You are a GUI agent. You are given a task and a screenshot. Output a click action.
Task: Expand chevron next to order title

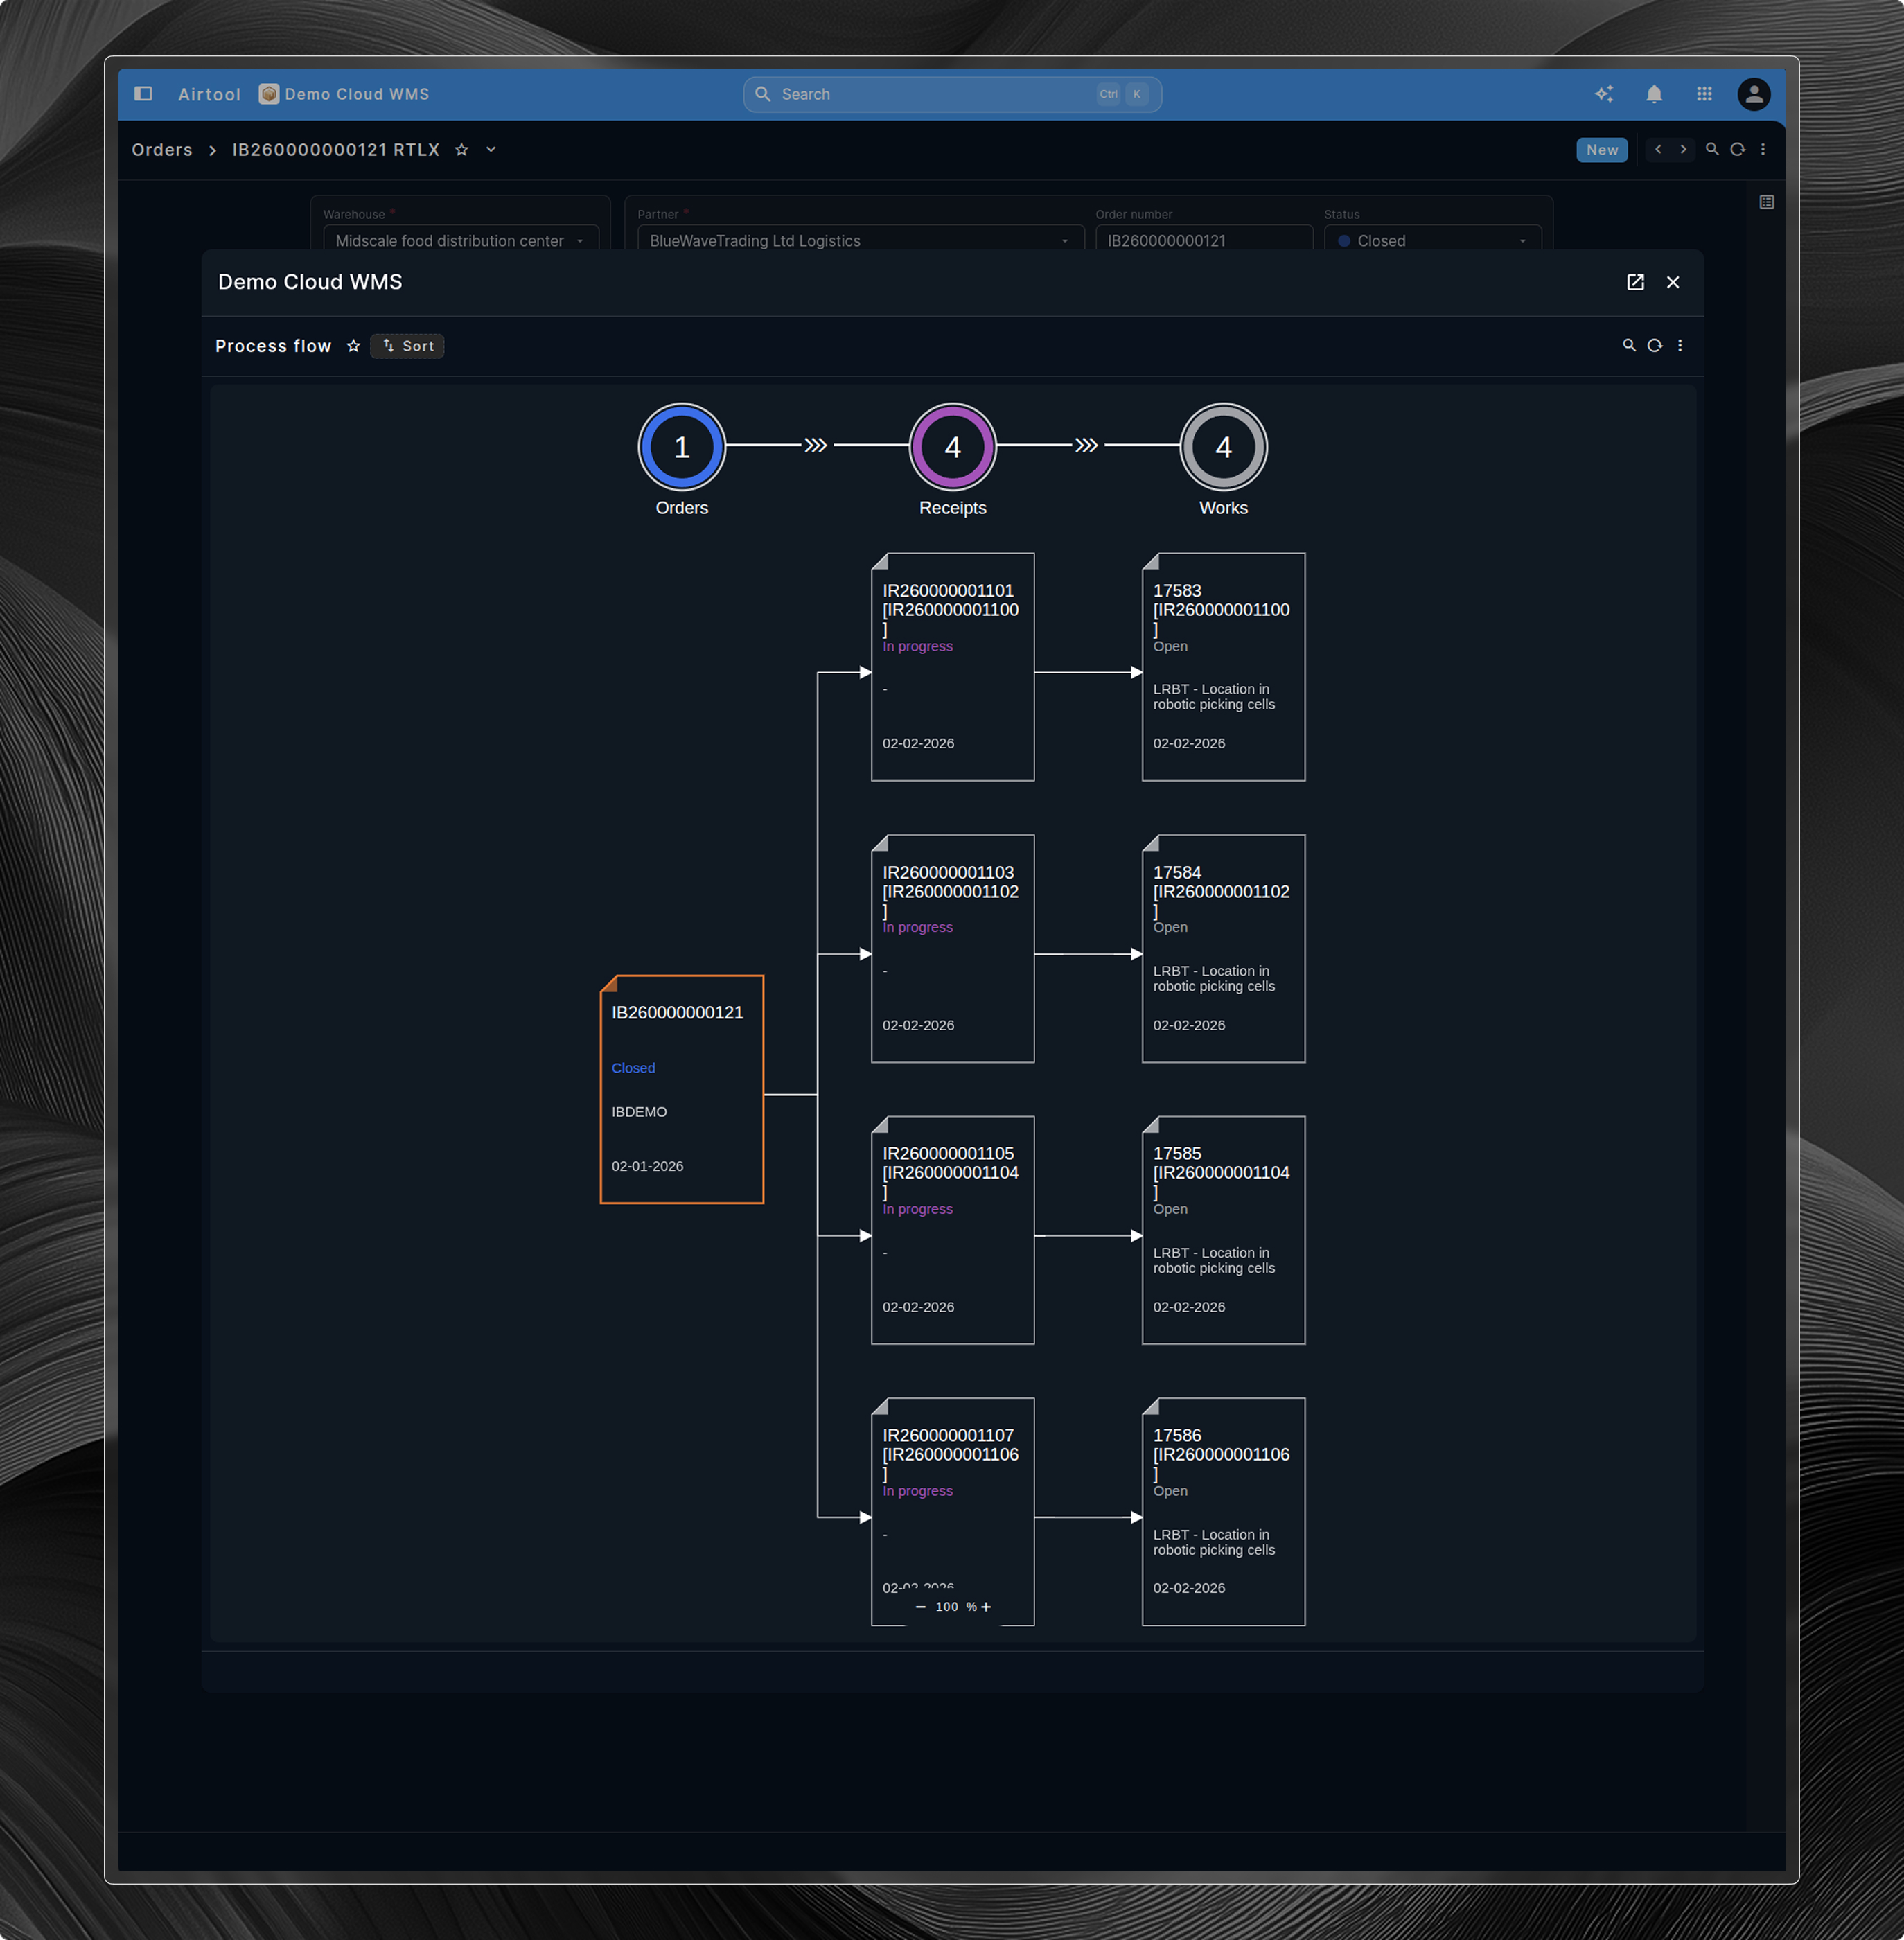tap(491, 150)
